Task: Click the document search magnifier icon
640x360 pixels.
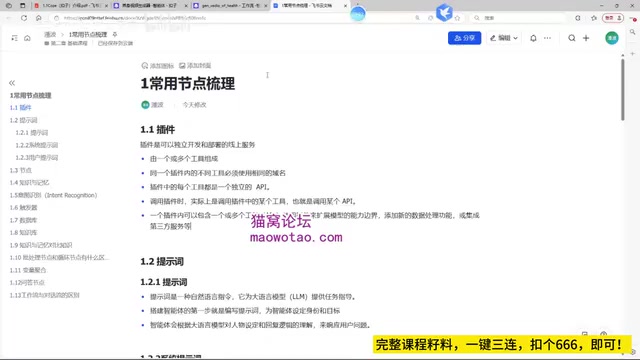Action: coord(571,38)
